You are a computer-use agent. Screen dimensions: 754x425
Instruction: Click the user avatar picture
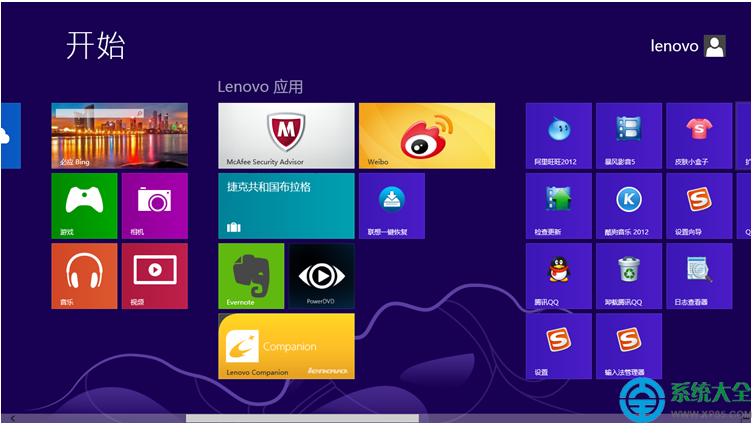[715, 46]
